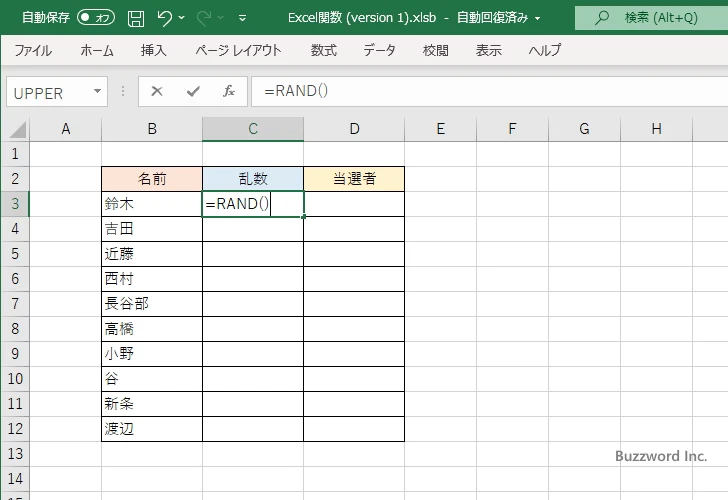Select row 3 header
The image size is (728, 500).
15,204
